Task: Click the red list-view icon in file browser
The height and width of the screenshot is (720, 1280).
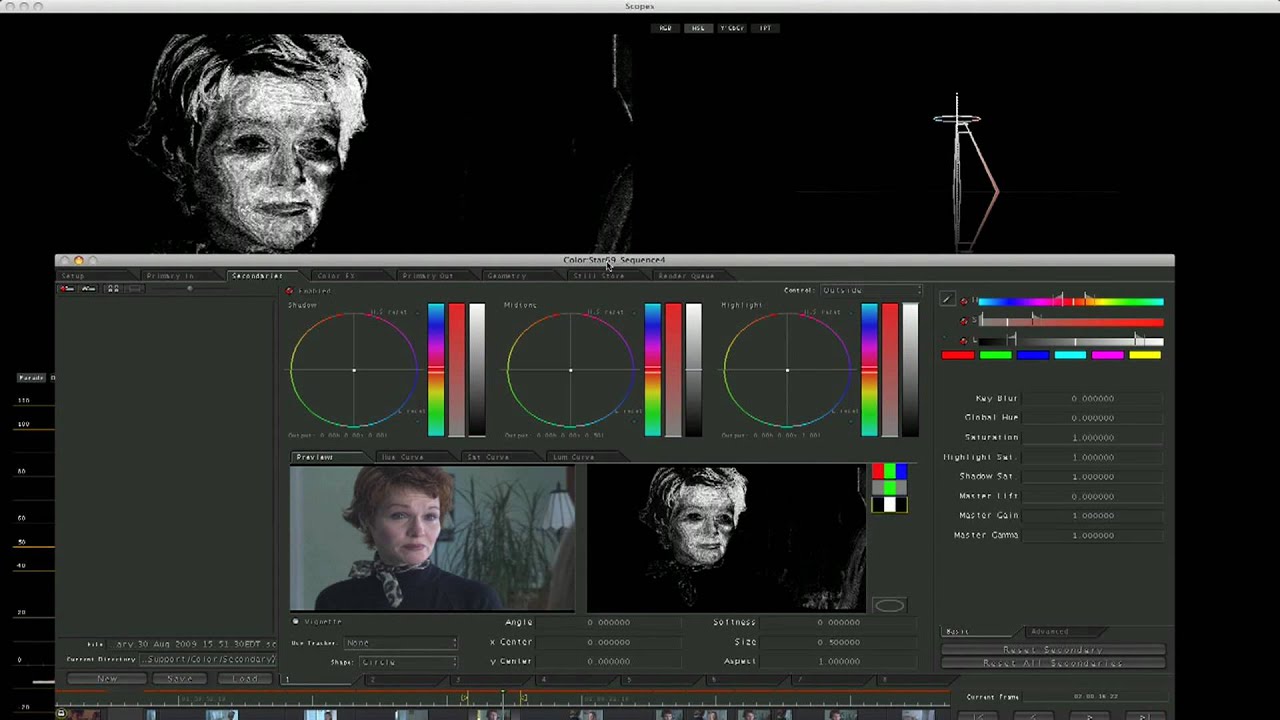Action: [x=67, y=289]
